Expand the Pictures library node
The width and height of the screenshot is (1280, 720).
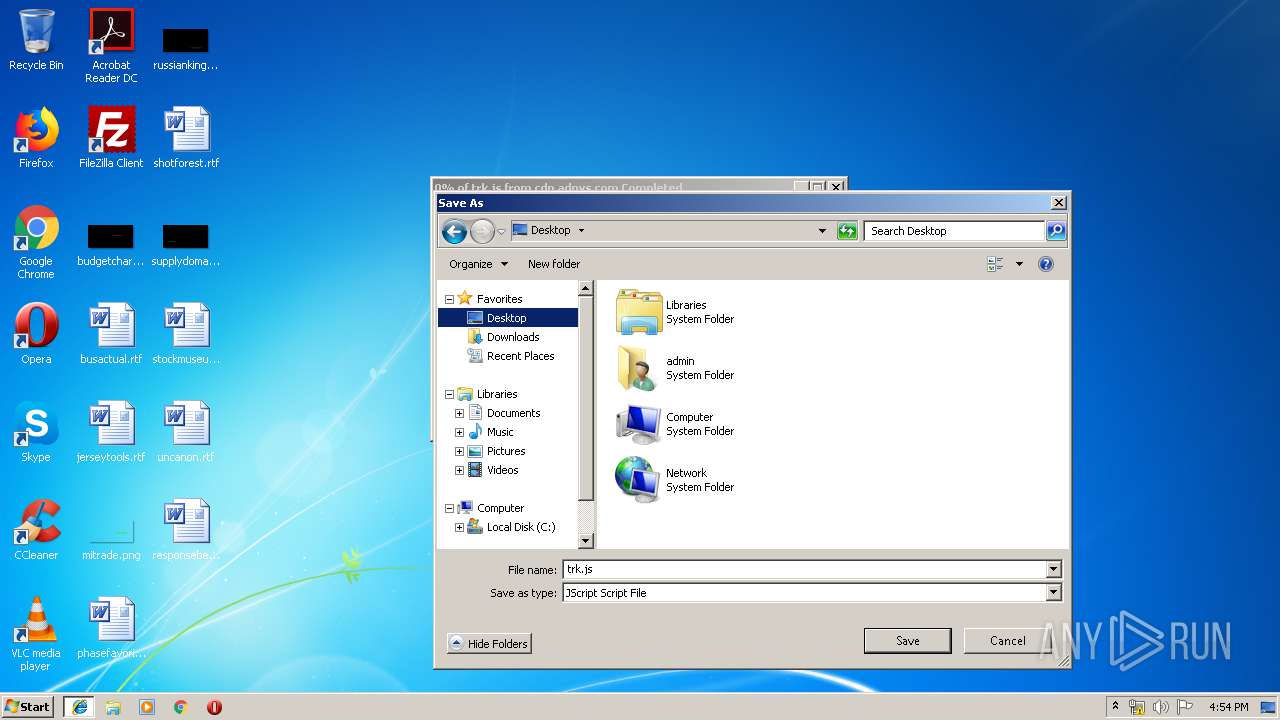459,451
